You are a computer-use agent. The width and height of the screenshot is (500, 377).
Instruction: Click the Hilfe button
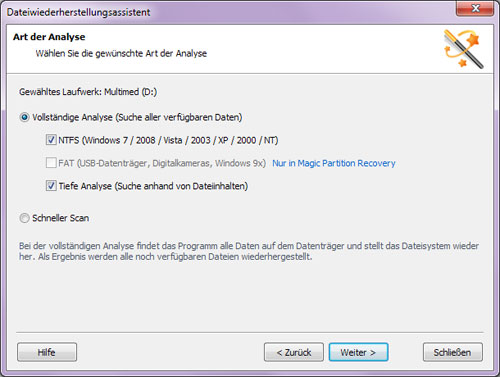coord(47,352)
